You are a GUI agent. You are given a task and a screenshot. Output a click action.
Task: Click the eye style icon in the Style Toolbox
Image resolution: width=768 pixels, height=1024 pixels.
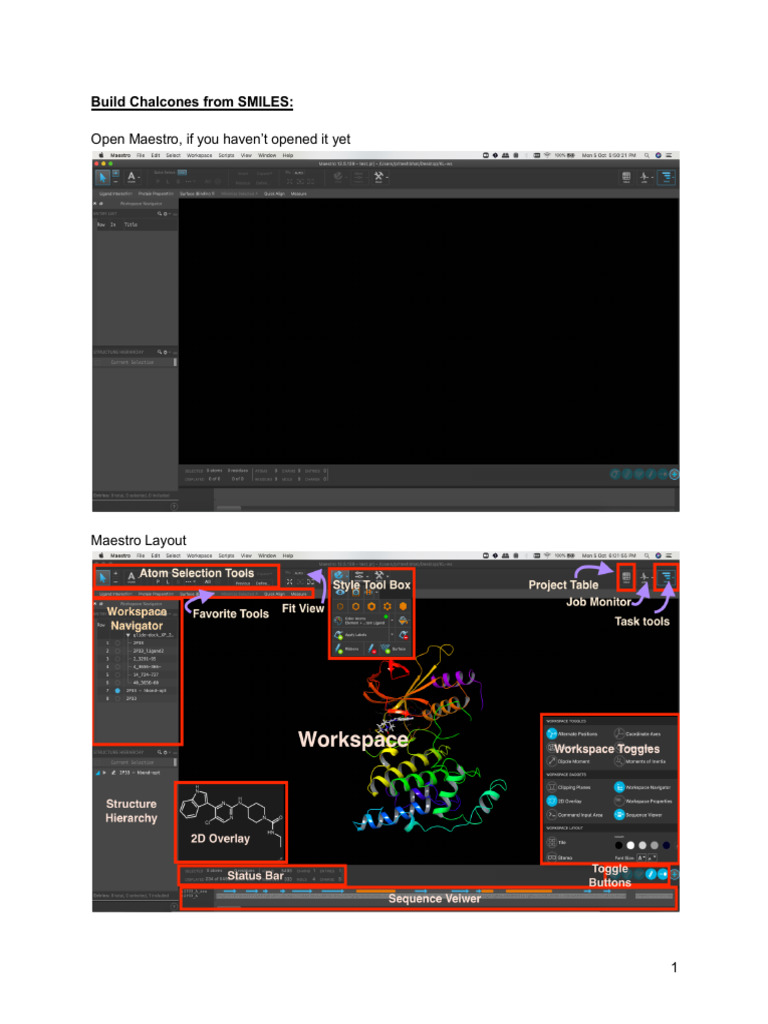340,592
